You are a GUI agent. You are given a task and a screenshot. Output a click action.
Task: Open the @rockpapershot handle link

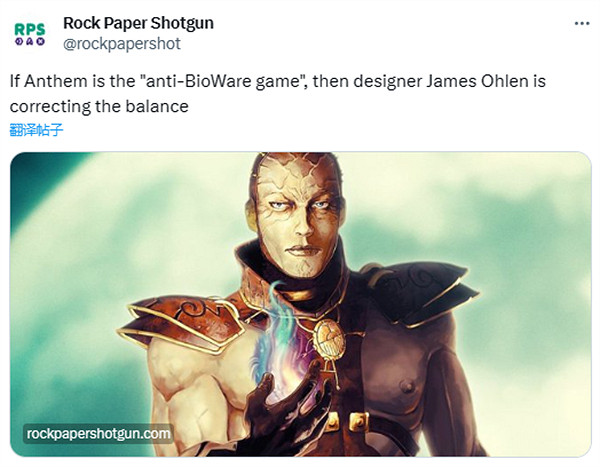122,44
